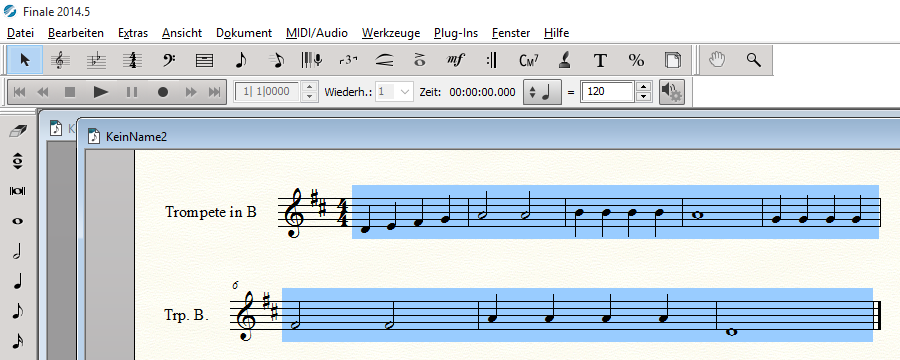Screen dimensions: 900x360
Task: Pick the Repitch tool in entry palette
Action: 18,161
